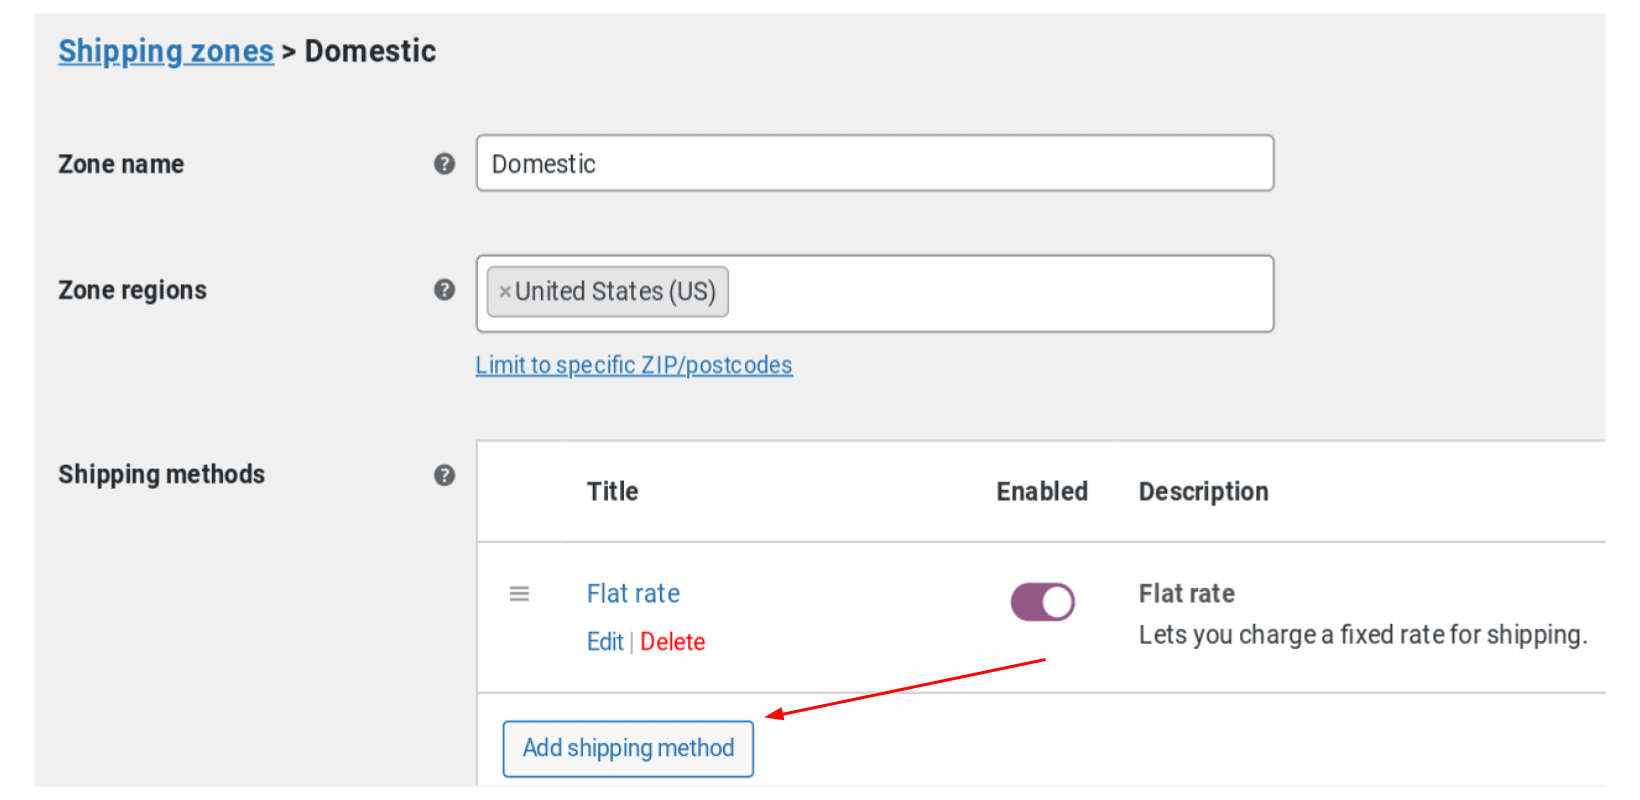This screenshot has width=1640, height=800.
Task: Open the Shipping zones breadcrumb link
Action: tap(165, 50)
